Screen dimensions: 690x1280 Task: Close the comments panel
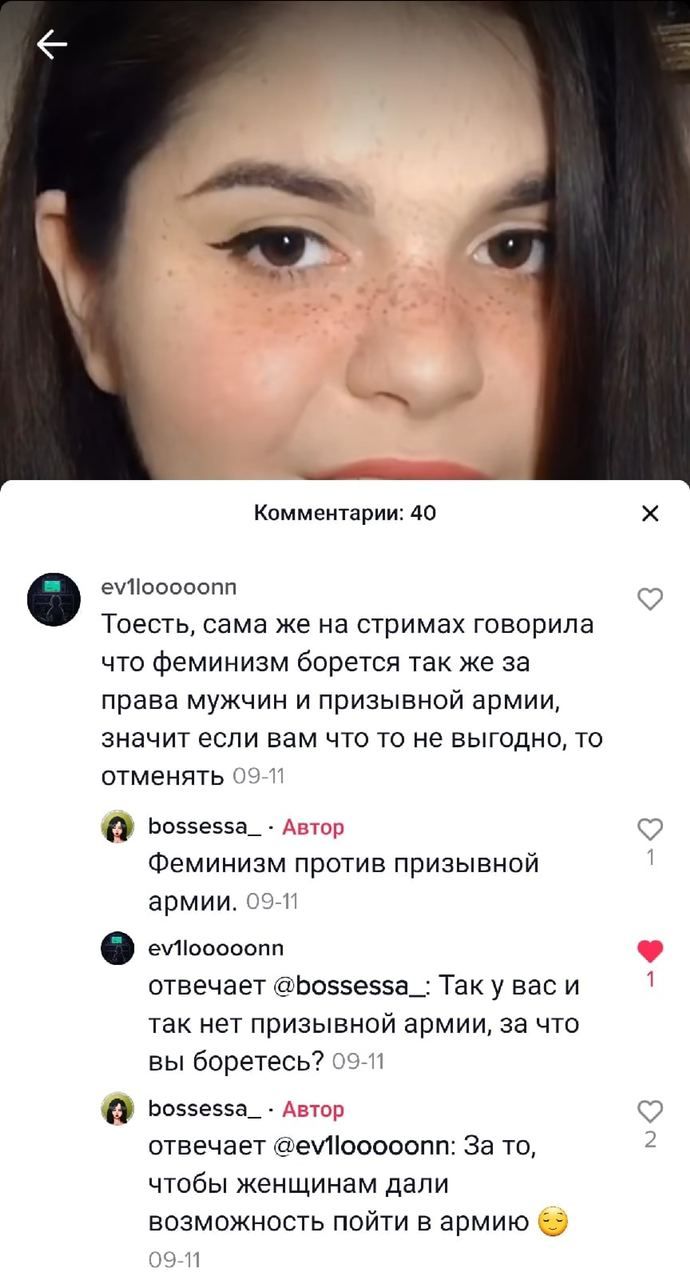click(650, 514)
